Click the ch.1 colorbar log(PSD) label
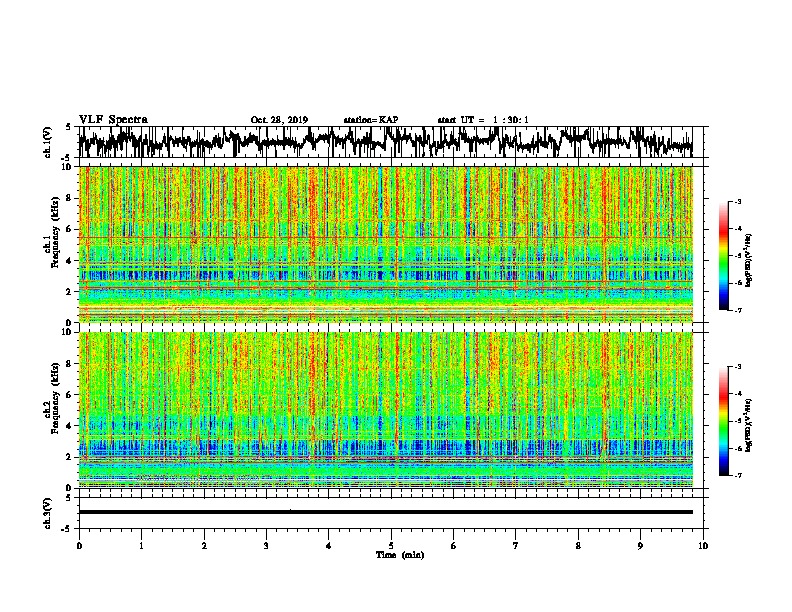792x612 pixels. tap(748, 260)
